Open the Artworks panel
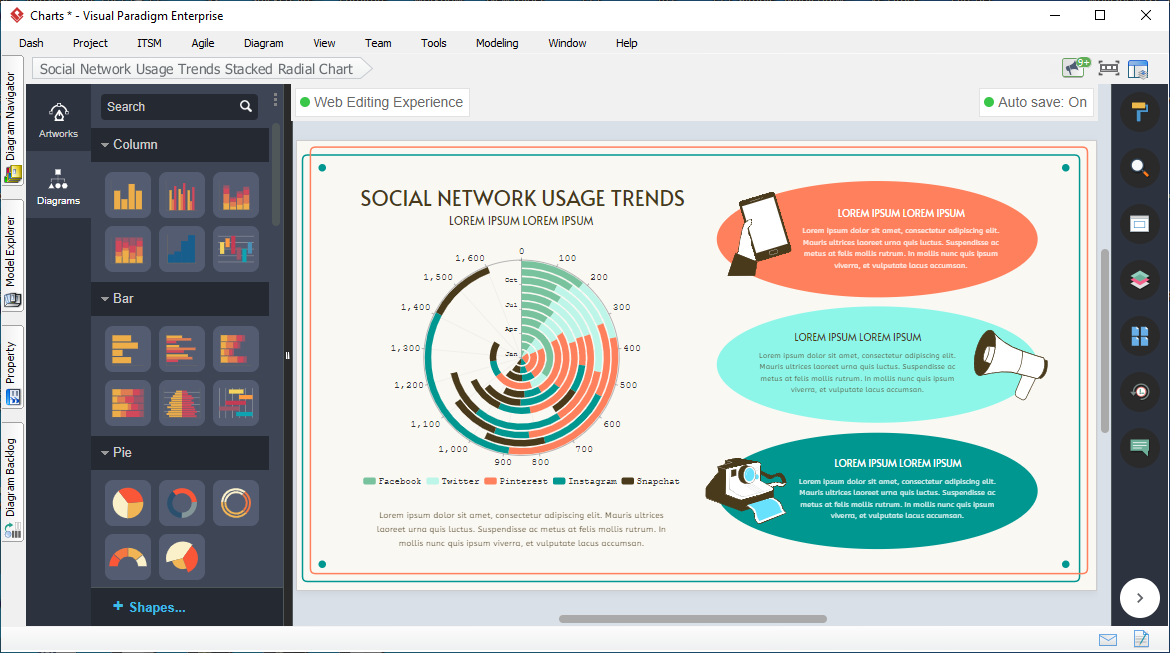Screen dimensions: 1170x653 point(58,119)
